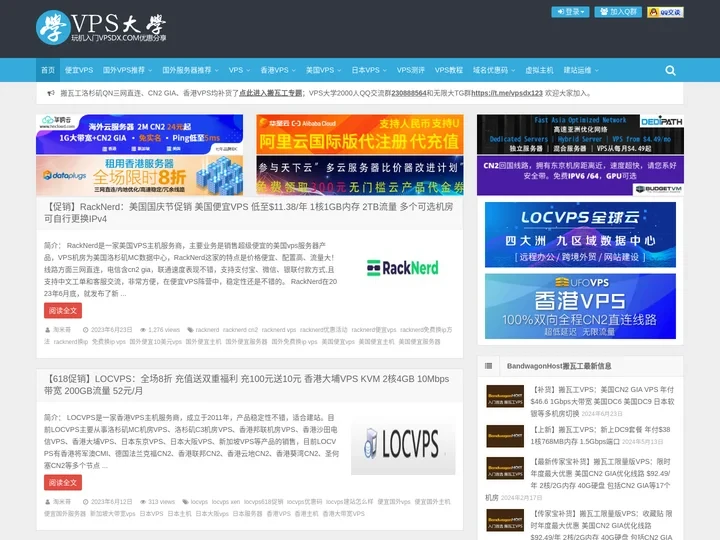Viewport: 720px width, 540px height.
Task: Open the BudgetVM CN2回国线路 banner
Action: click(580, 175)
